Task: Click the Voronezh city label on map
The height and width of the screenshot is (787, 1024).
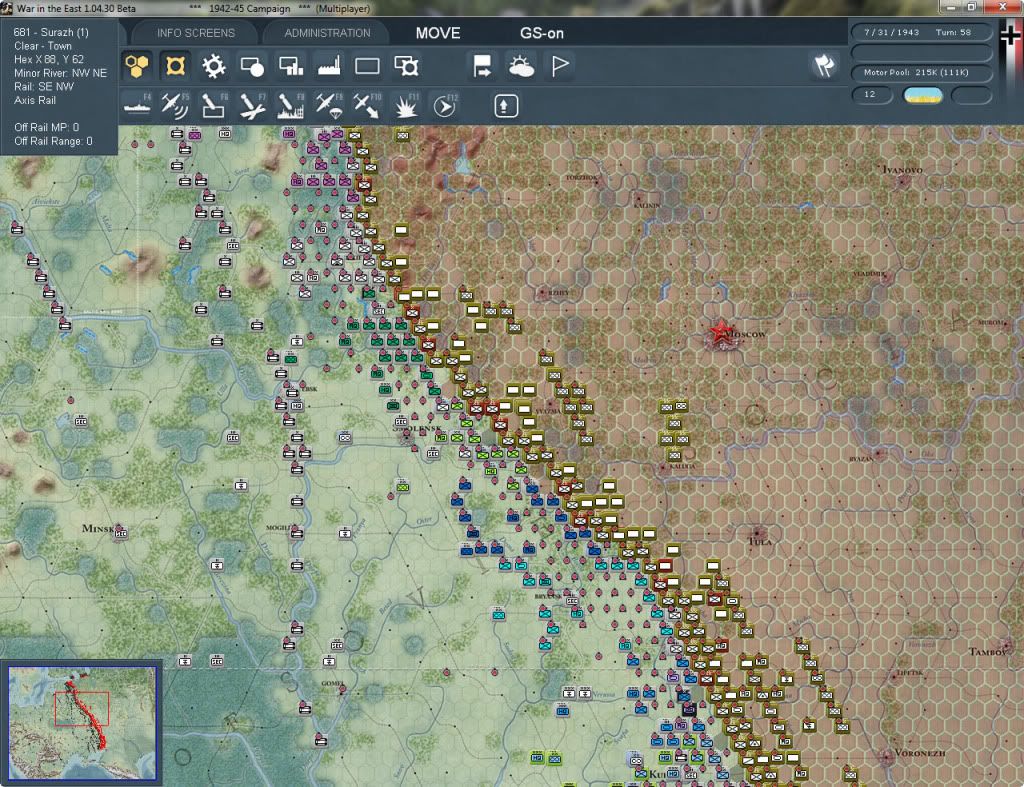Action: [x=920, y=752]
